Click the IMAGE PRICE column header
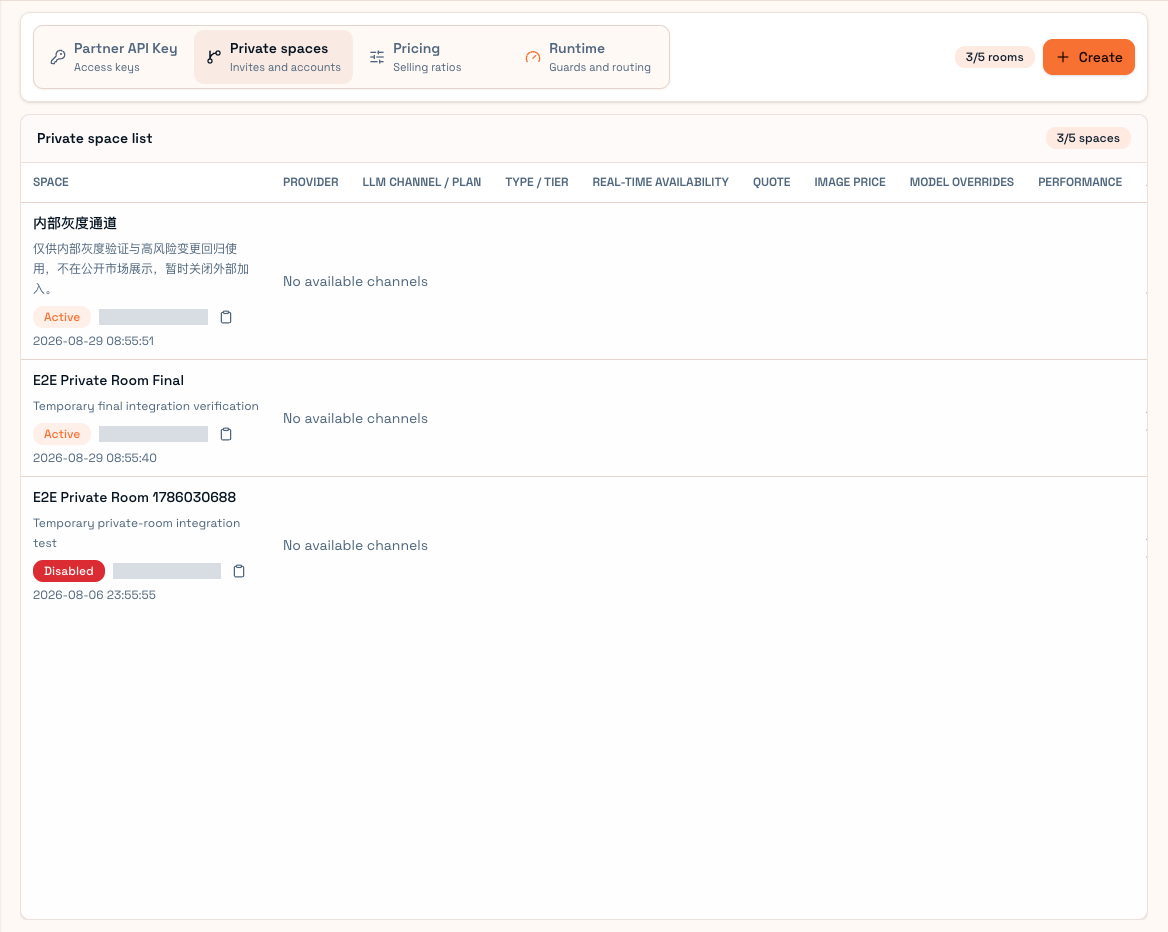The image size is (1168, 932). pos(850,183)
